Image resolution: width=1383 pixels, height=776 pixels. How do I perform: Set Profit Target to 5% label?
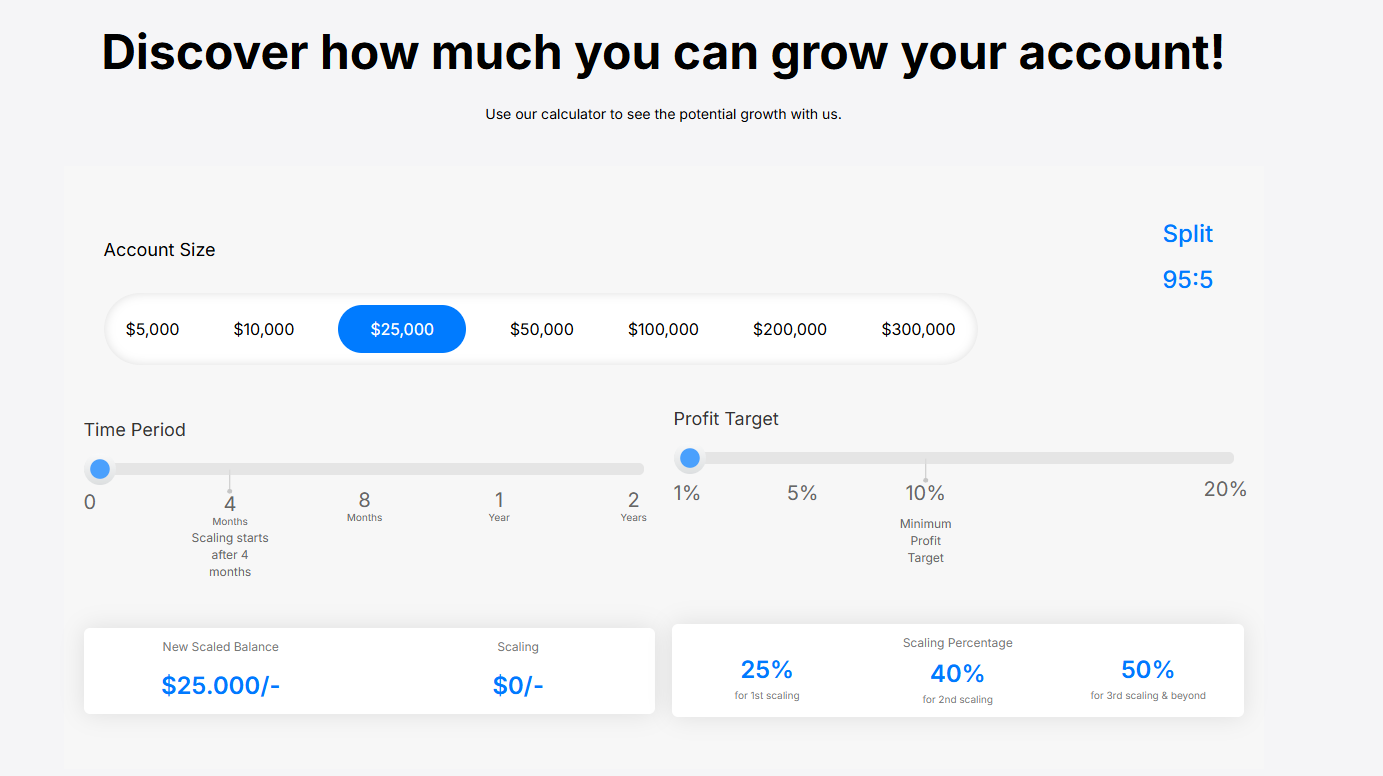[x=802, y=493]
